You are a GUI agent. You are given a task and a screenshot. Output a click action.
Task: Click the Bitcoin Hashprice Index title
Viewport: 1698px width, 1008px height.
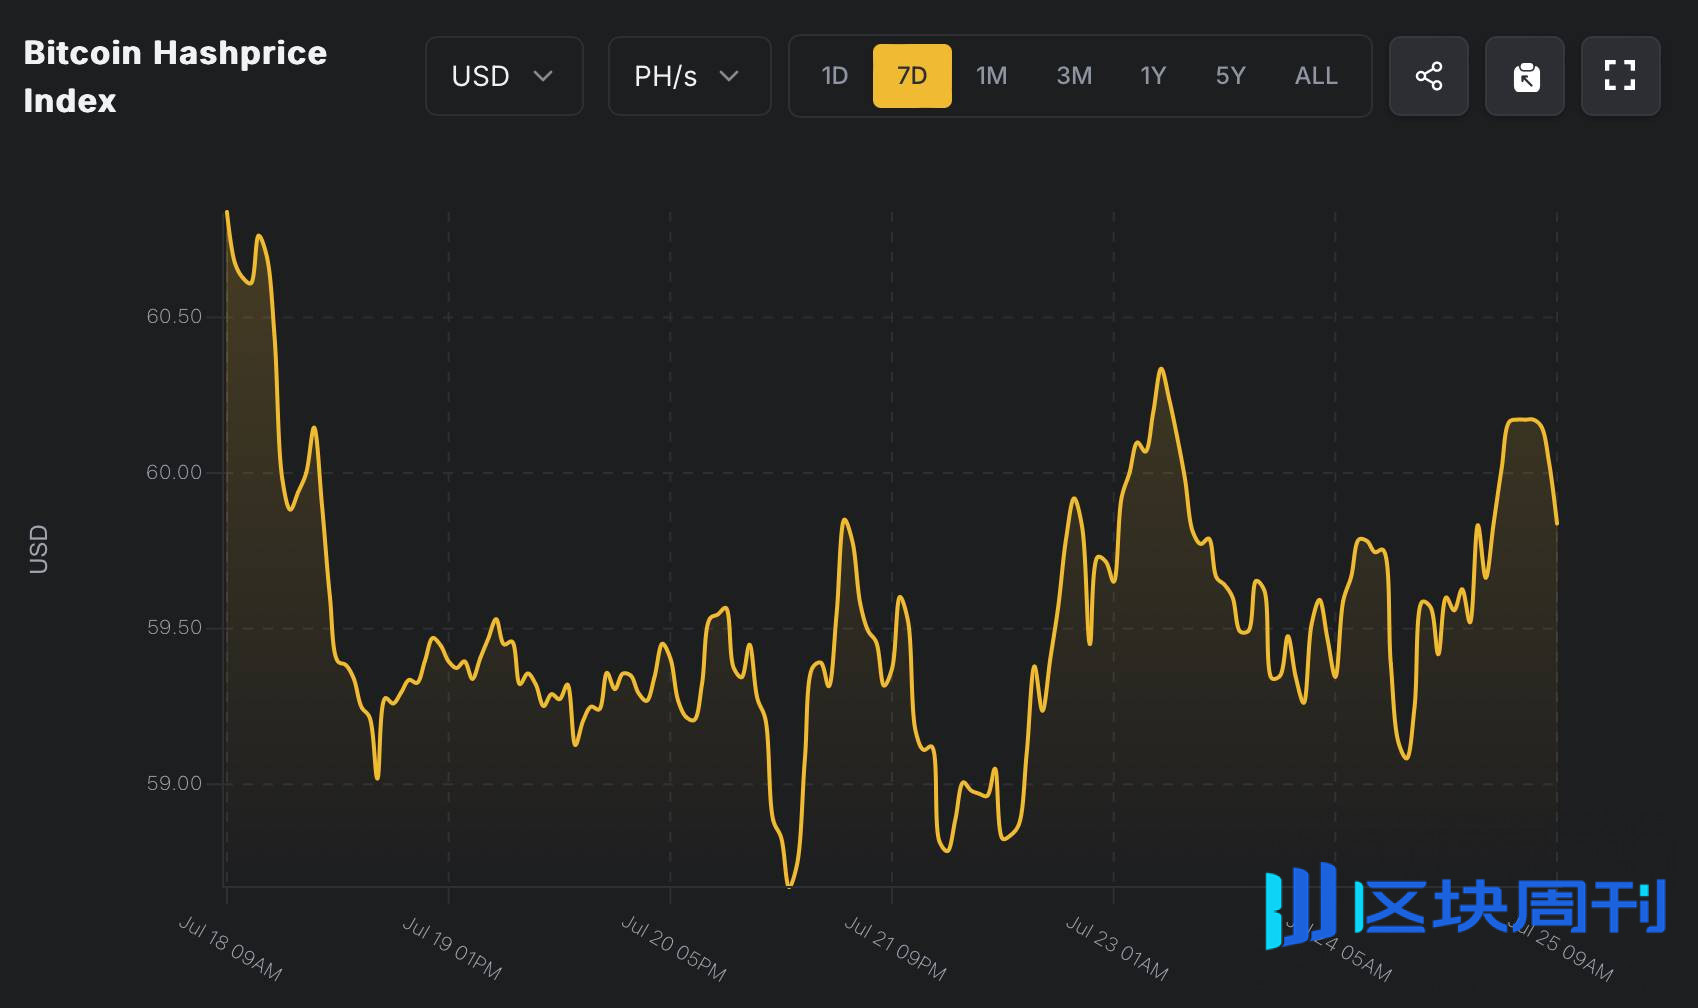click(x=175, y=76)
